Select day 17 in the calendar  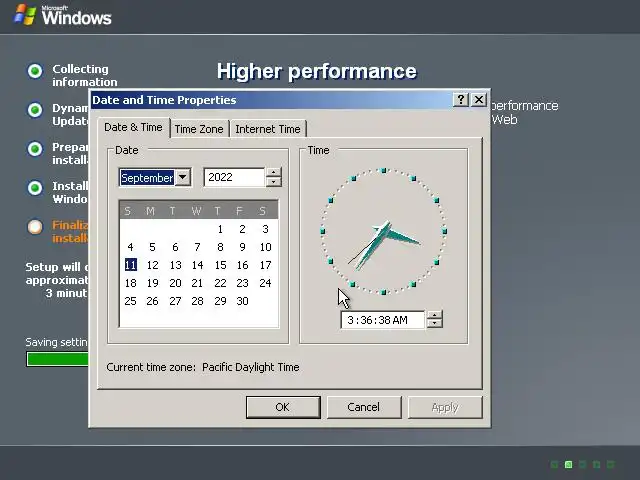(265, 265)
